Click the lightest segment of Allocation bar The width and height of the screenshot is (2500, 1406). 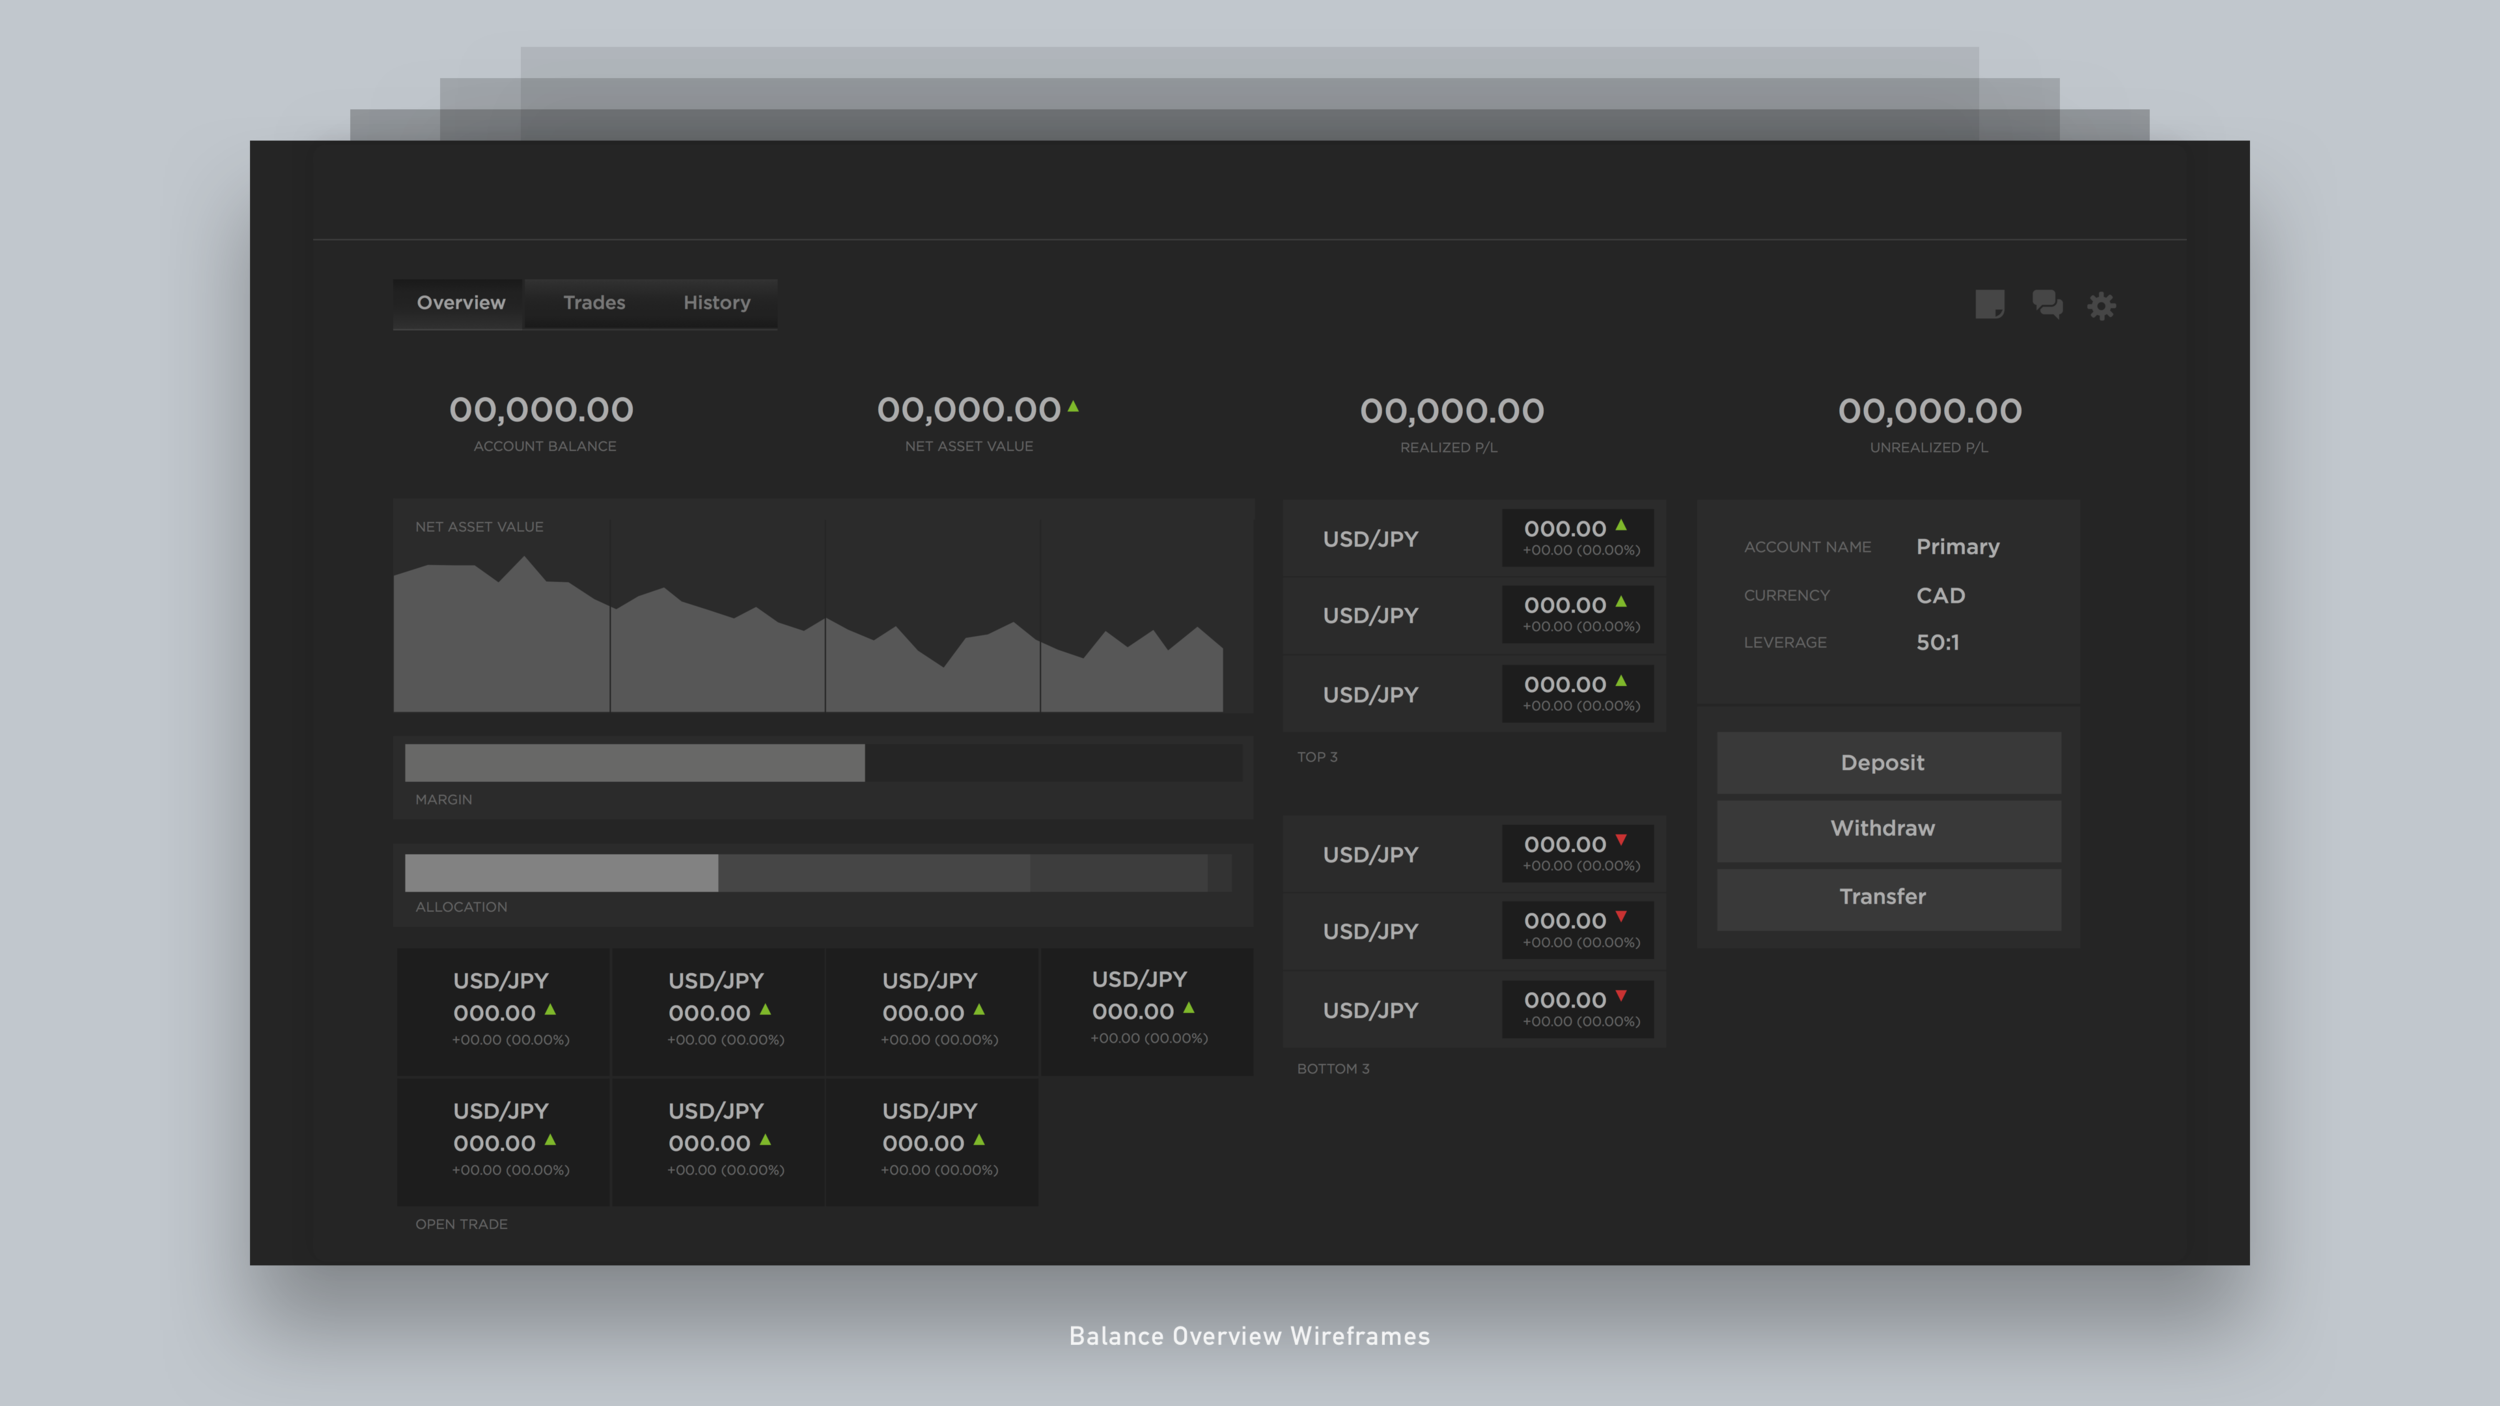(x=561, y=872)
